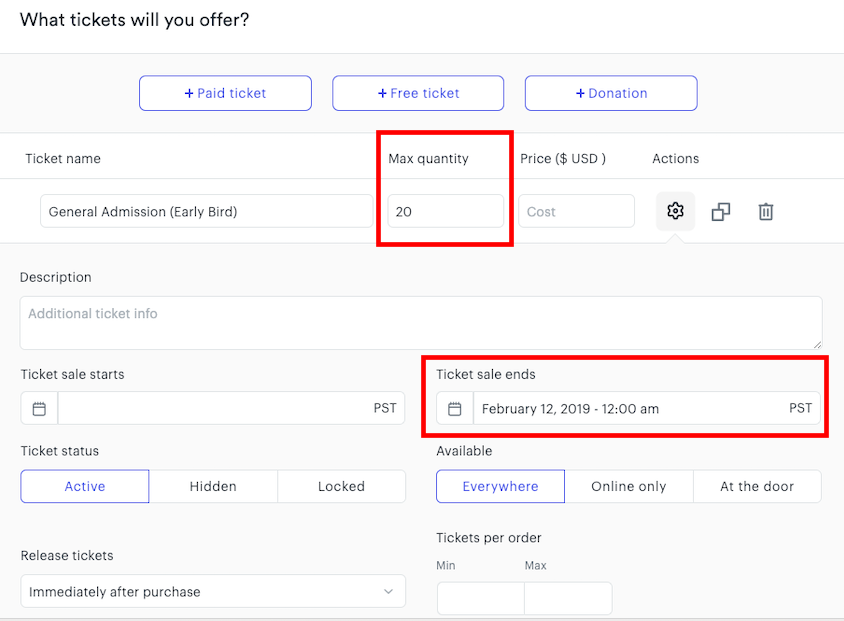This screenshot has width=844, height=621.
Task: Click the ticket name field
Action: click(206, 211)
